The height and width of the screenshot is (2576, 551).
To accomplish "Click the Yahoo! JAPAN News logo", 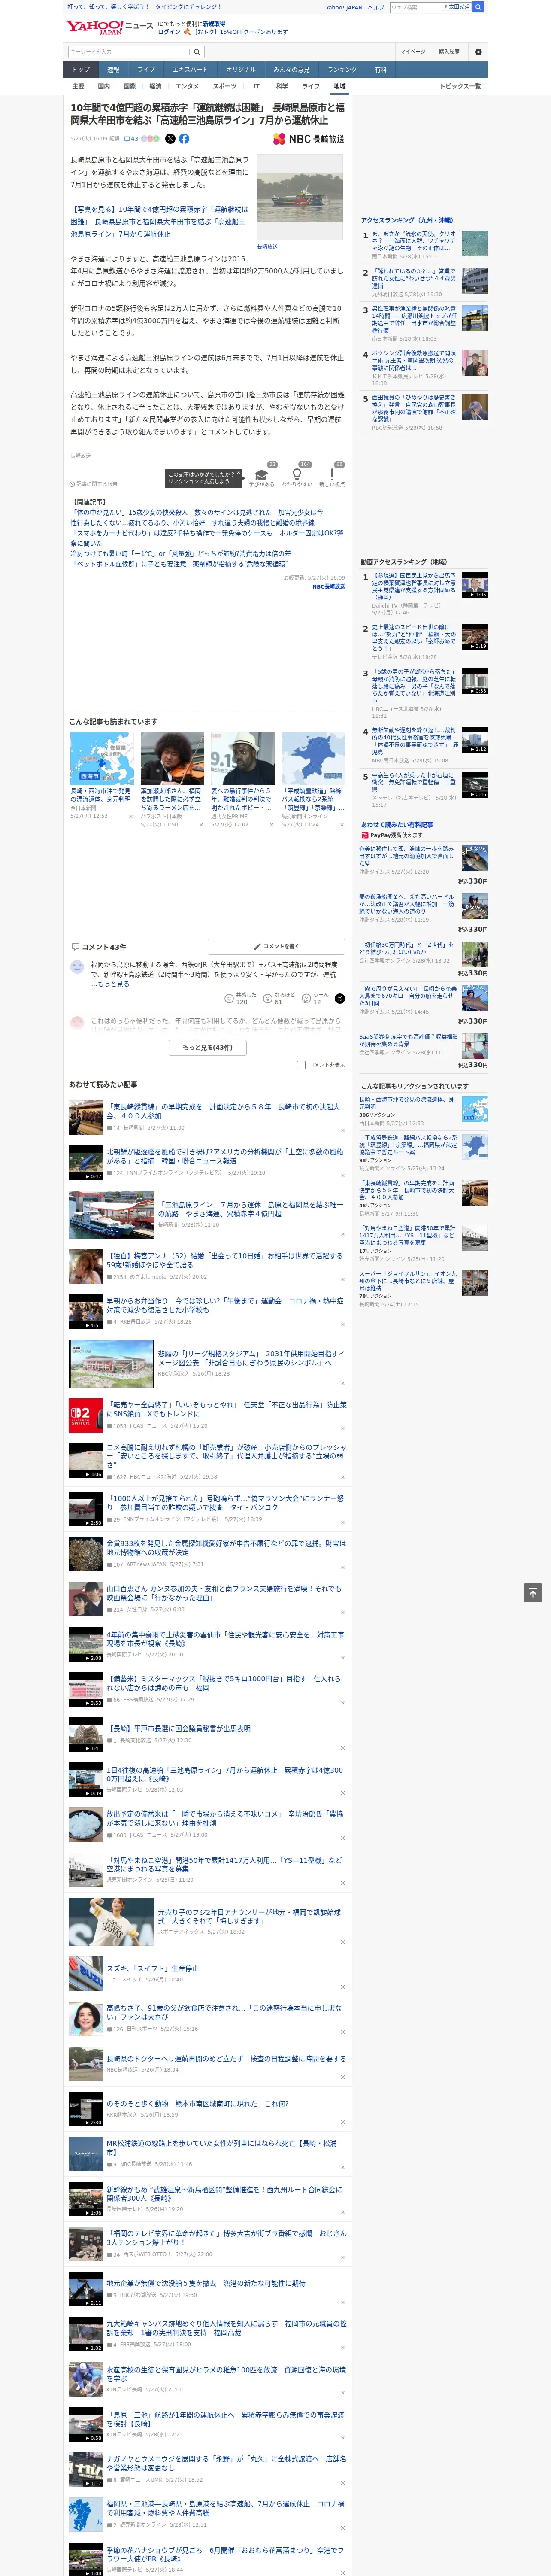I will click(109, 27).
